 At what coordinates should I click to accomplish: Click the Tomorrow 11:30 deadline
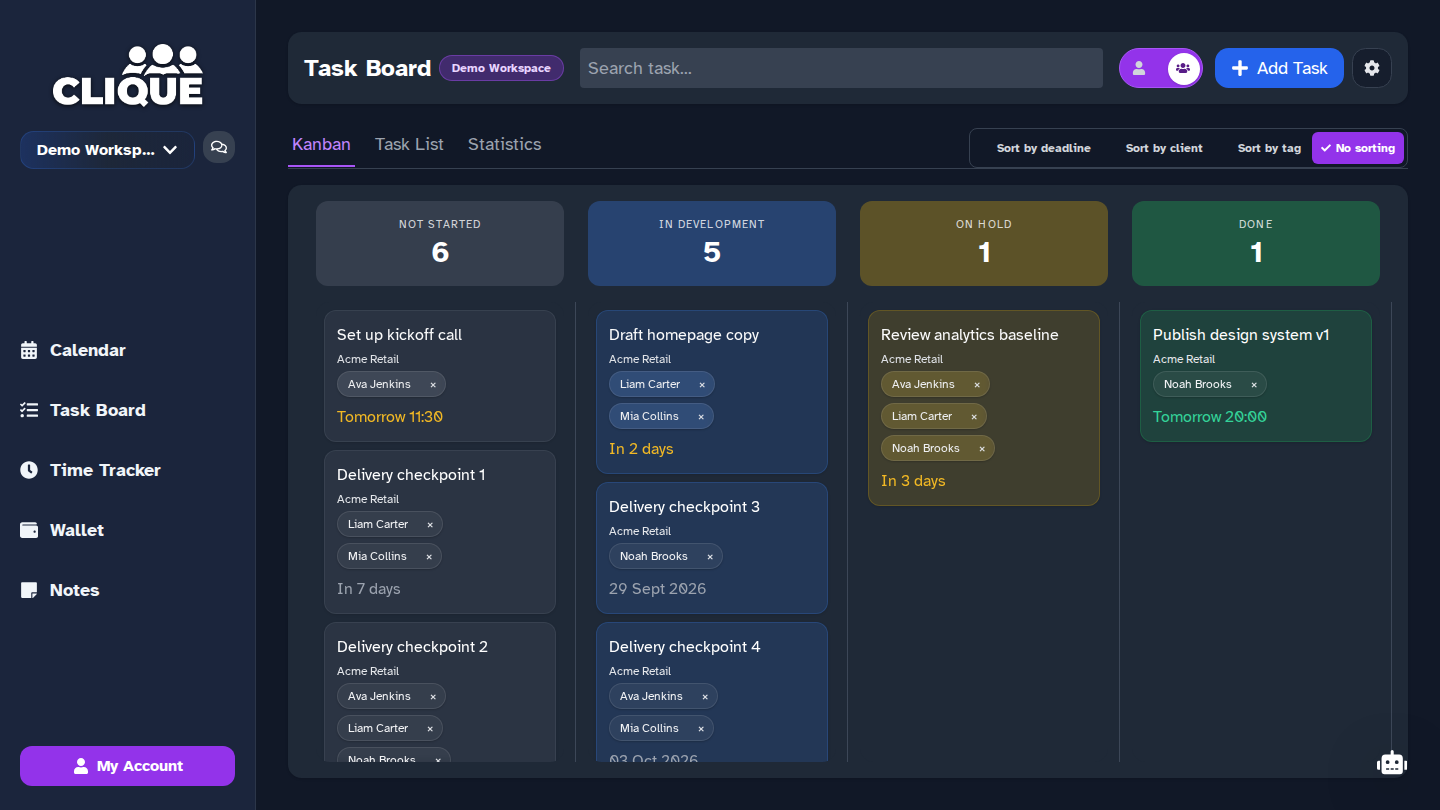point(390,417)
